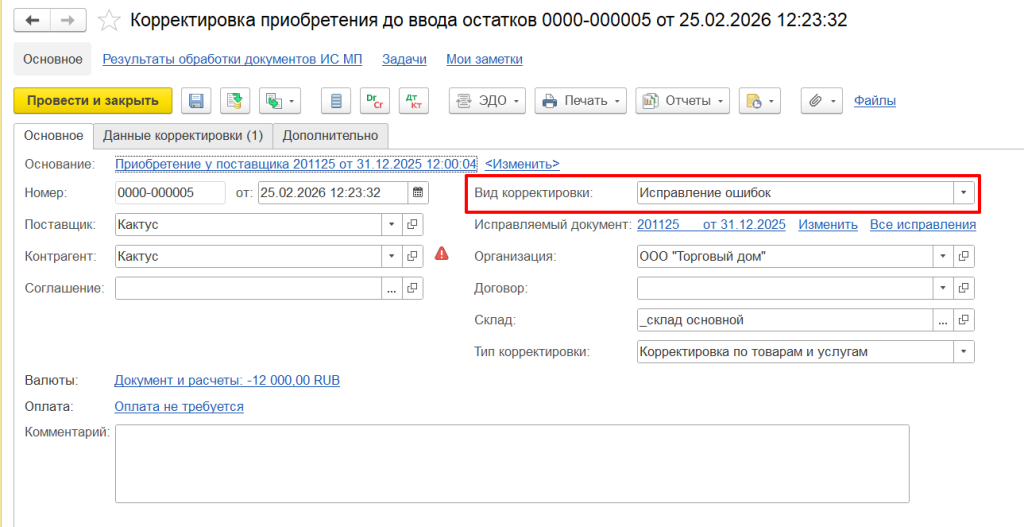Screen dimensions: 1024x527
Task: Switch to the Дополнительно tab
Action: pos(330,135)
